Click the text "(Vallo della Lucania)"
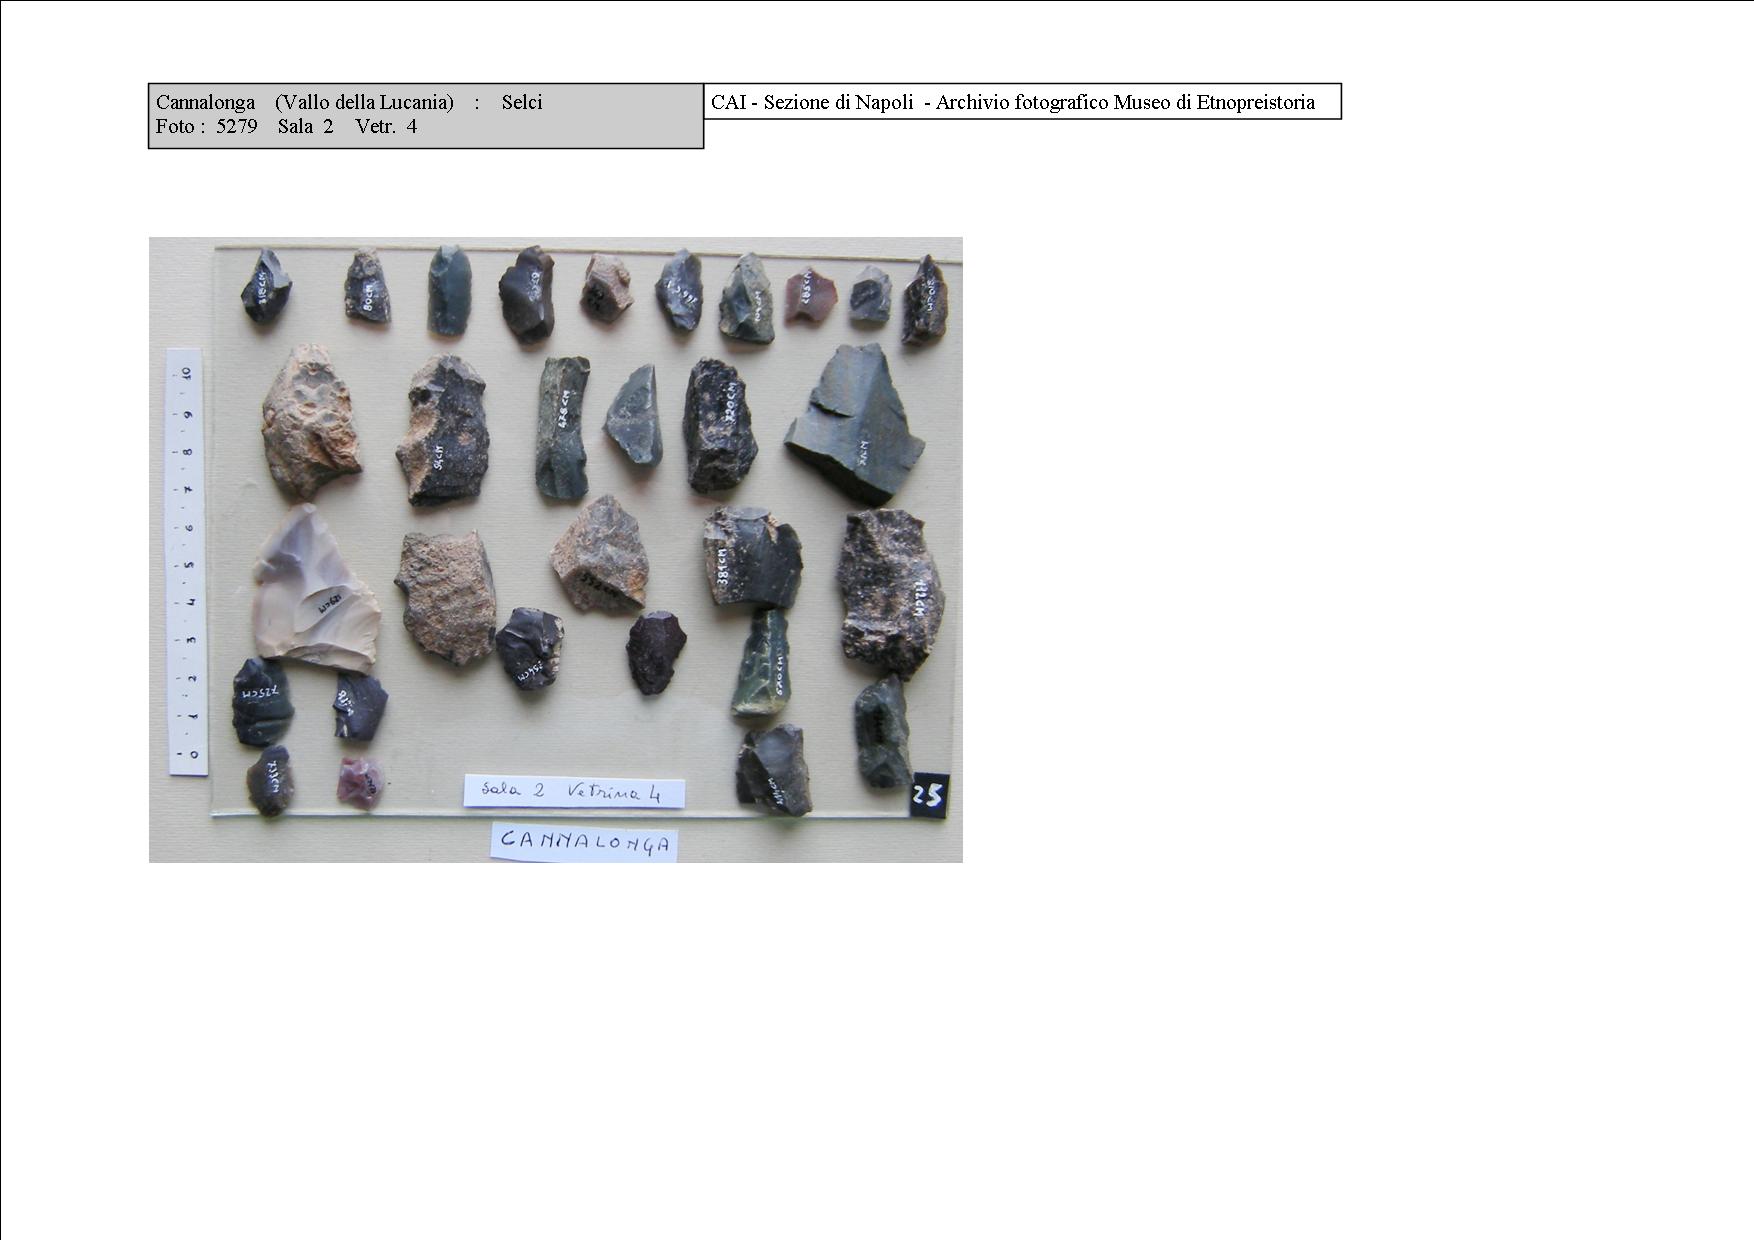The image size is (1754, 1240). click(364, 102)
